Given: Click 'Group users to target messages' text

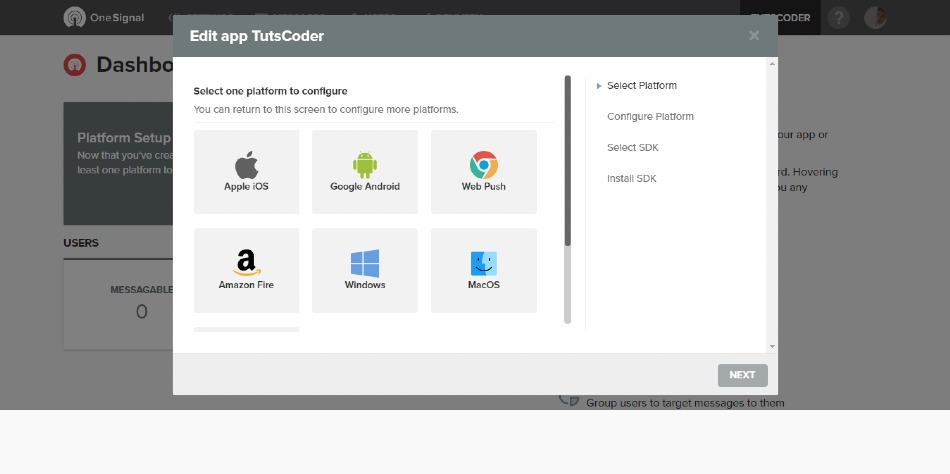Looking at the screenshot, I should pyautogui.click(x=685, y=403).
